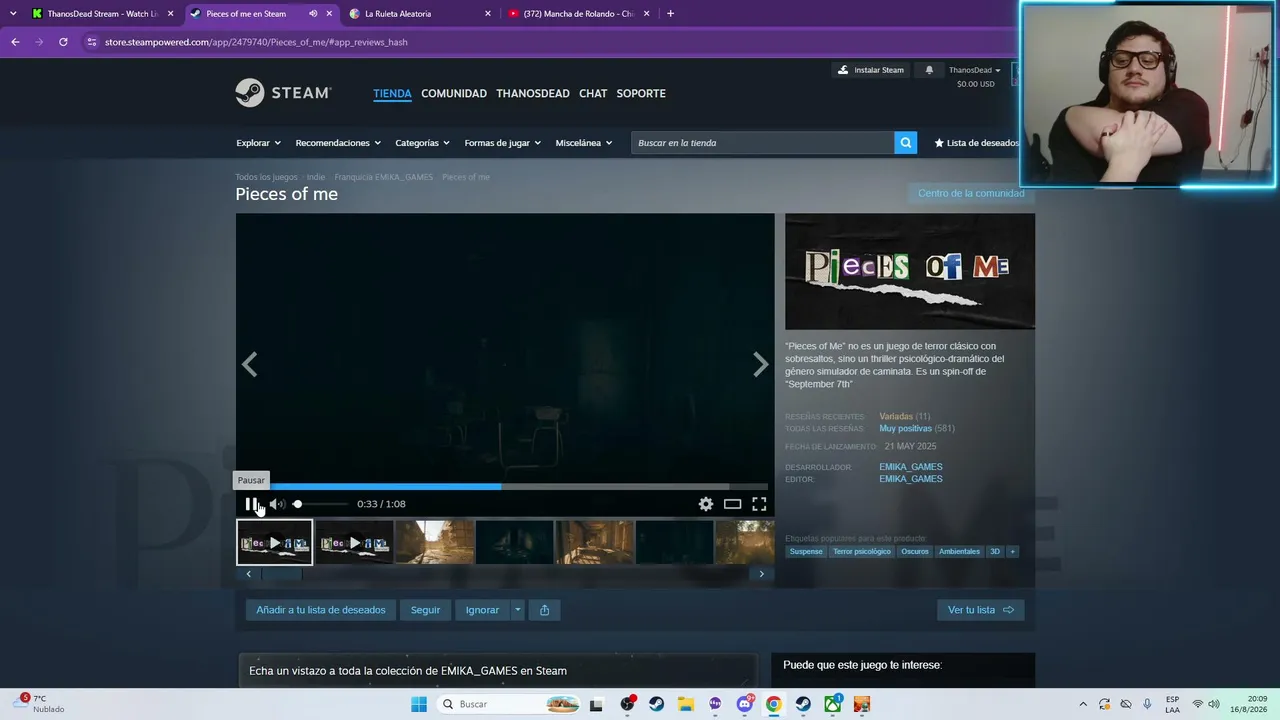Open Muy positivas reviews link

[x=906, y=429]
